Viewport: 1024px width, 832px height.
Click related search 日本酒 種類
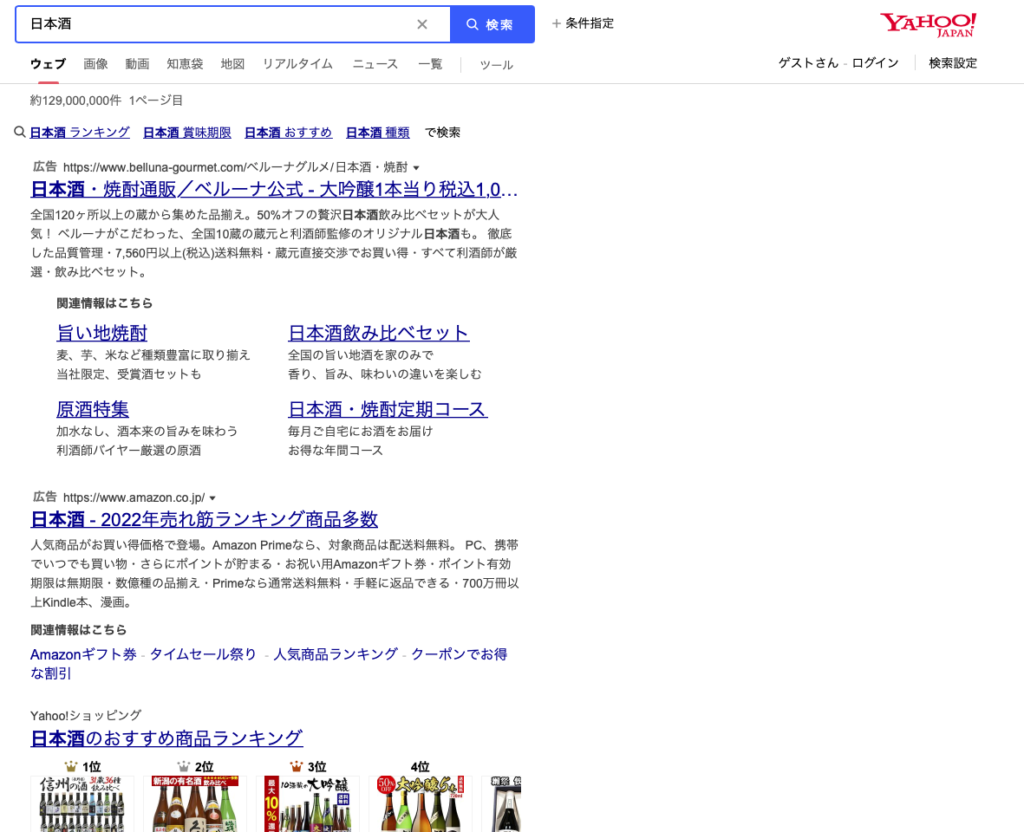[x=377, y=133]
